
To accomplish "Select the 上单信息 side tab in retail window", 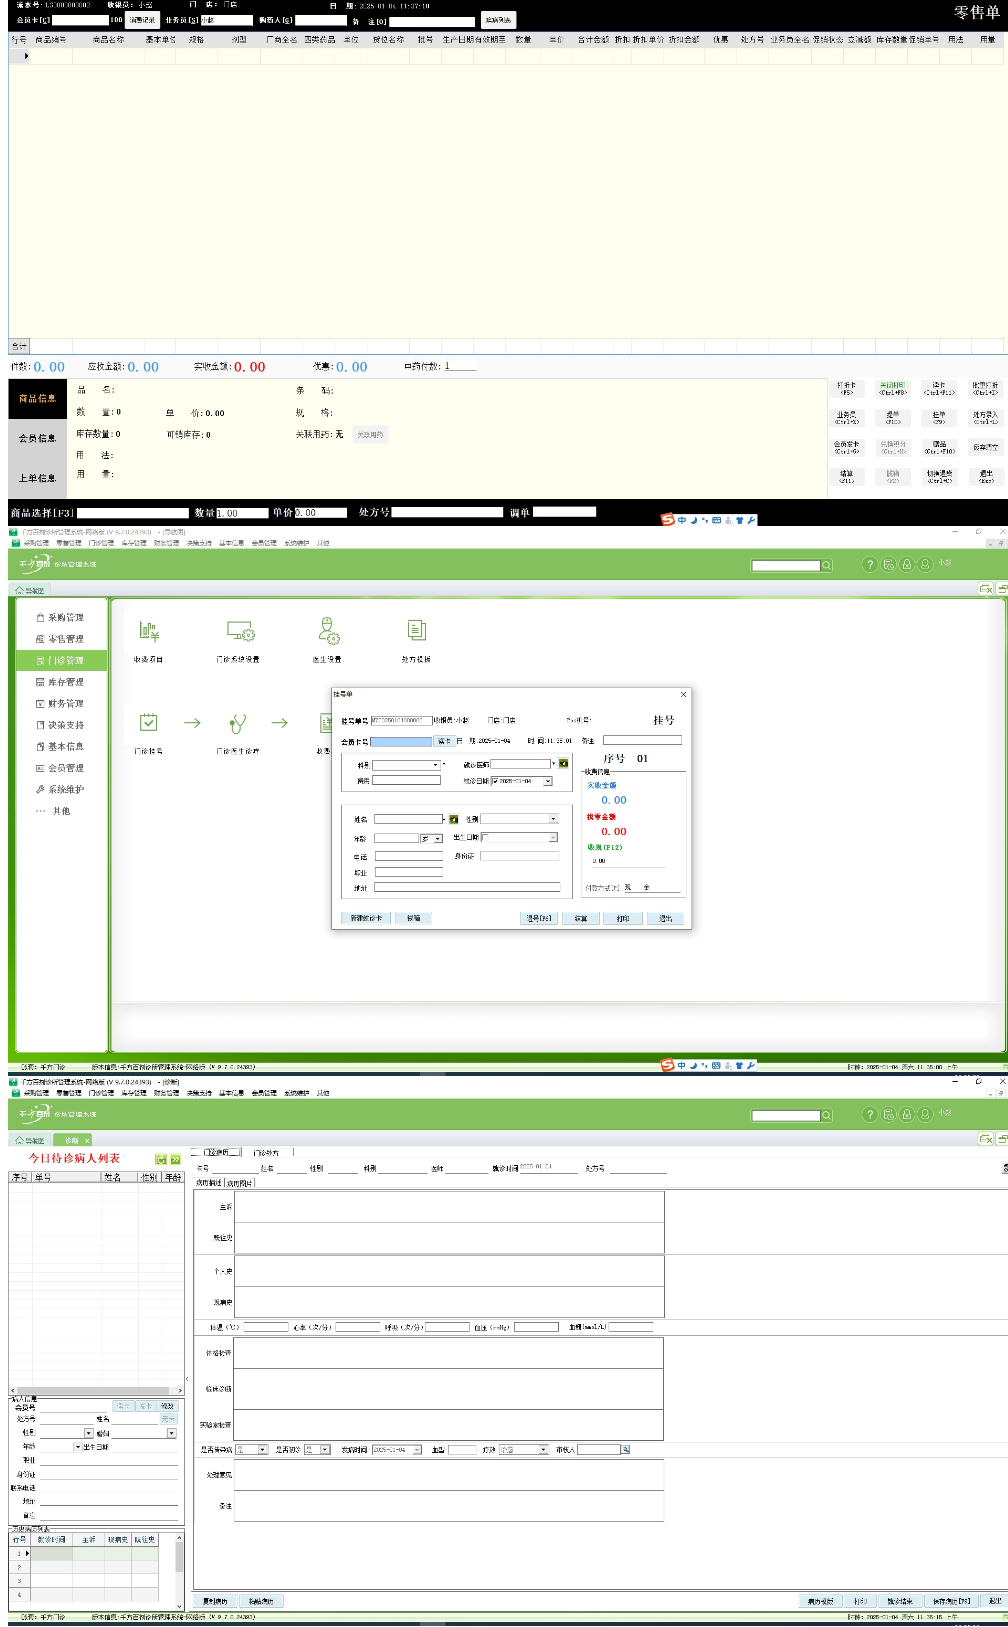I will [37, 478].
